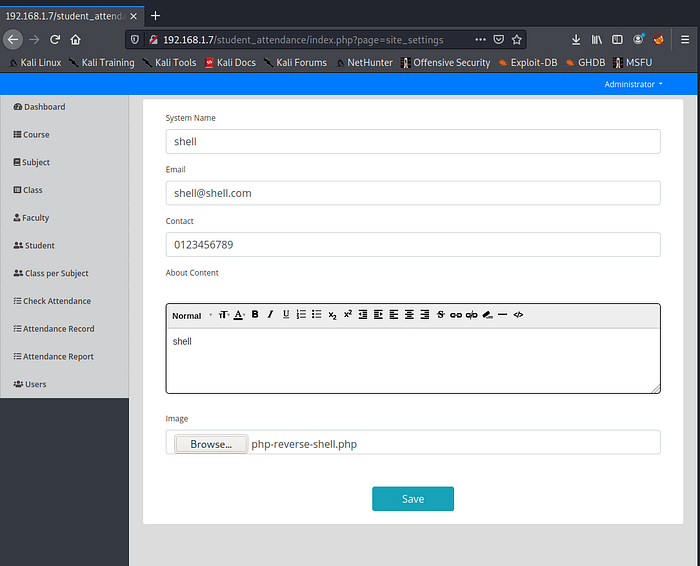Click the Save button
Screen dimensions: 700x566
pos(412,499)
